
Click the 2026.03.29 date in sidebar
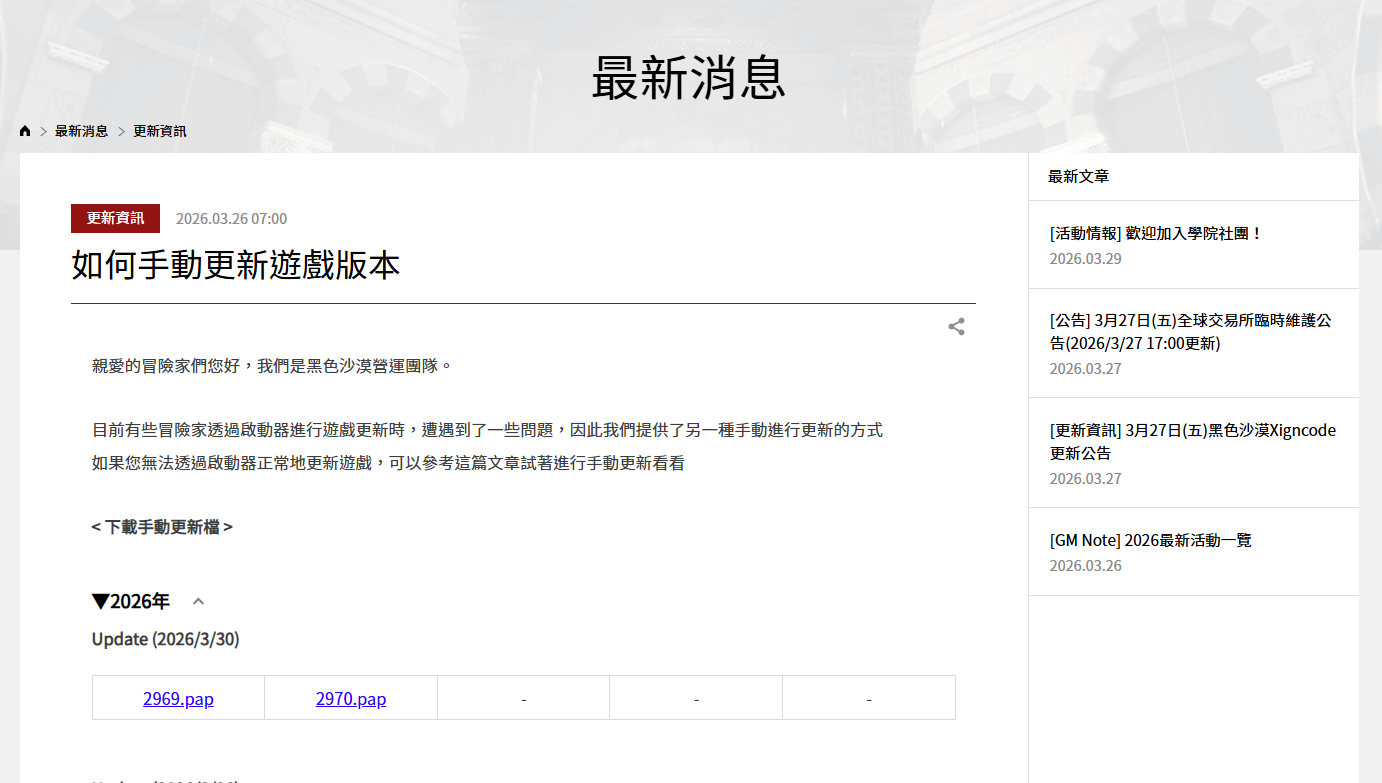click(1085, 259)
